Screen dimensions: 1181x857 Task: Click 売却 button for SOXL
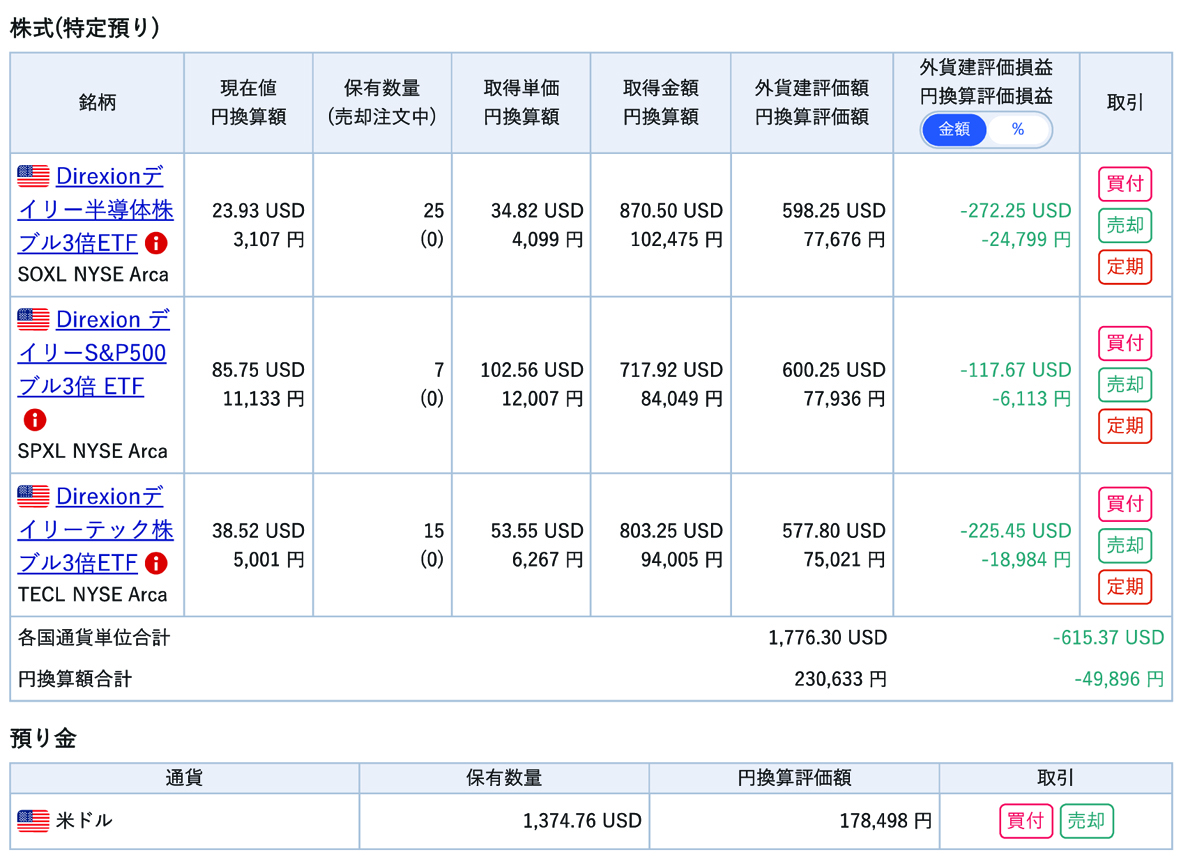[x=1125, y=225]
